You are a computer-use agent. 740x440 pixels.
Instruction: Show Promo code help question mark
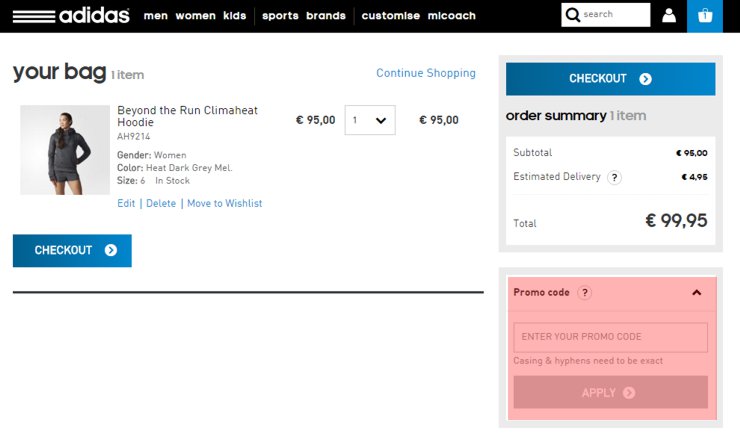coord(585,293)
